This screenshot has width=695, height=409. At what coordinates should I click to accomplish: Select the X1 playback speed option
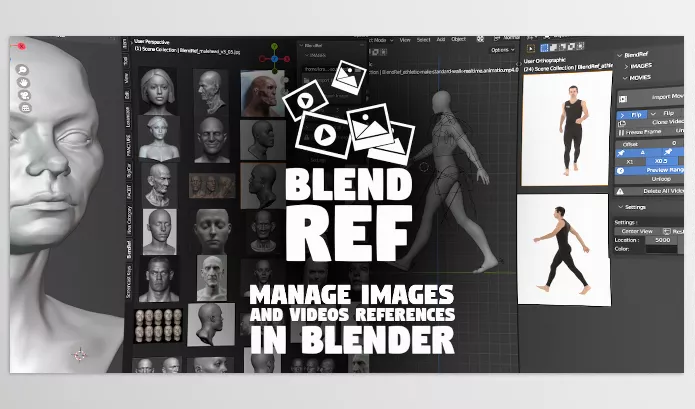tap(629, 162)
